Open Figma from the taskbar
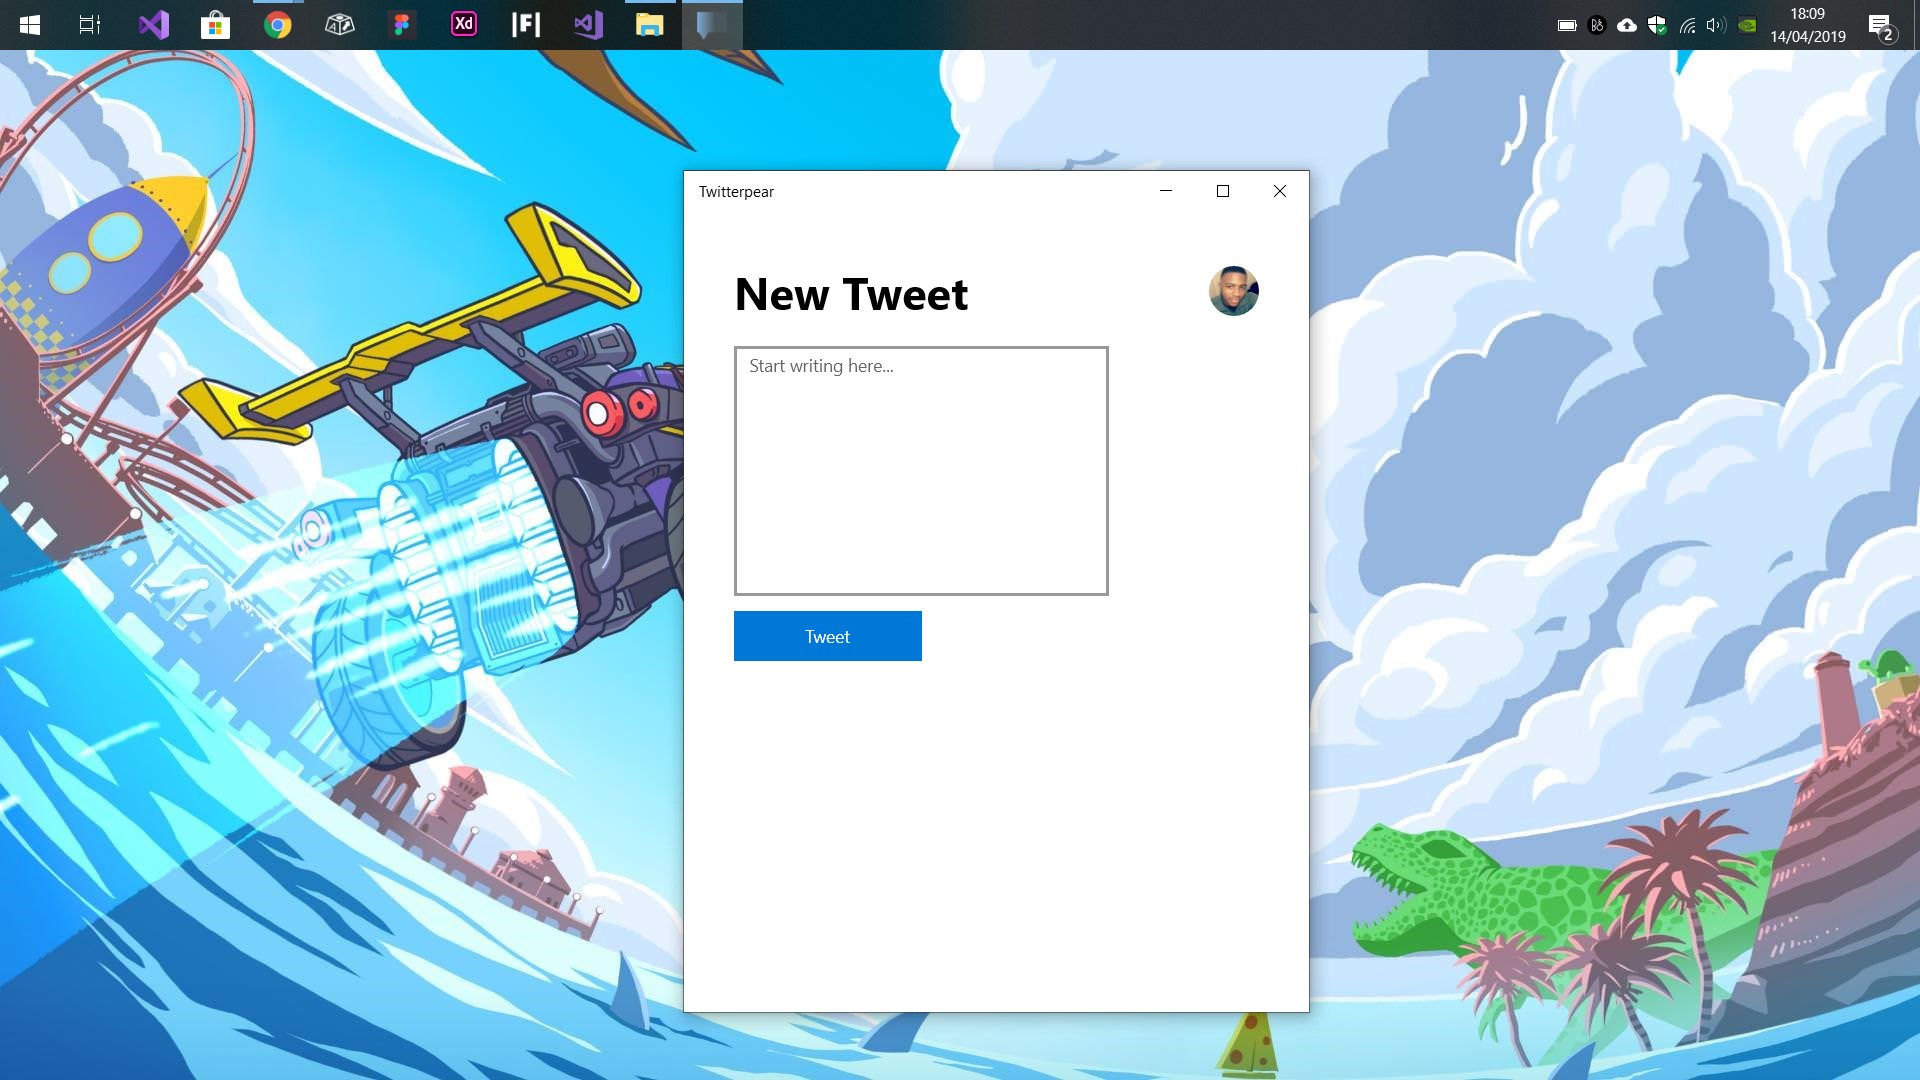The height and width of the screenshot is (1080, 1920). [x=402, y=25]
